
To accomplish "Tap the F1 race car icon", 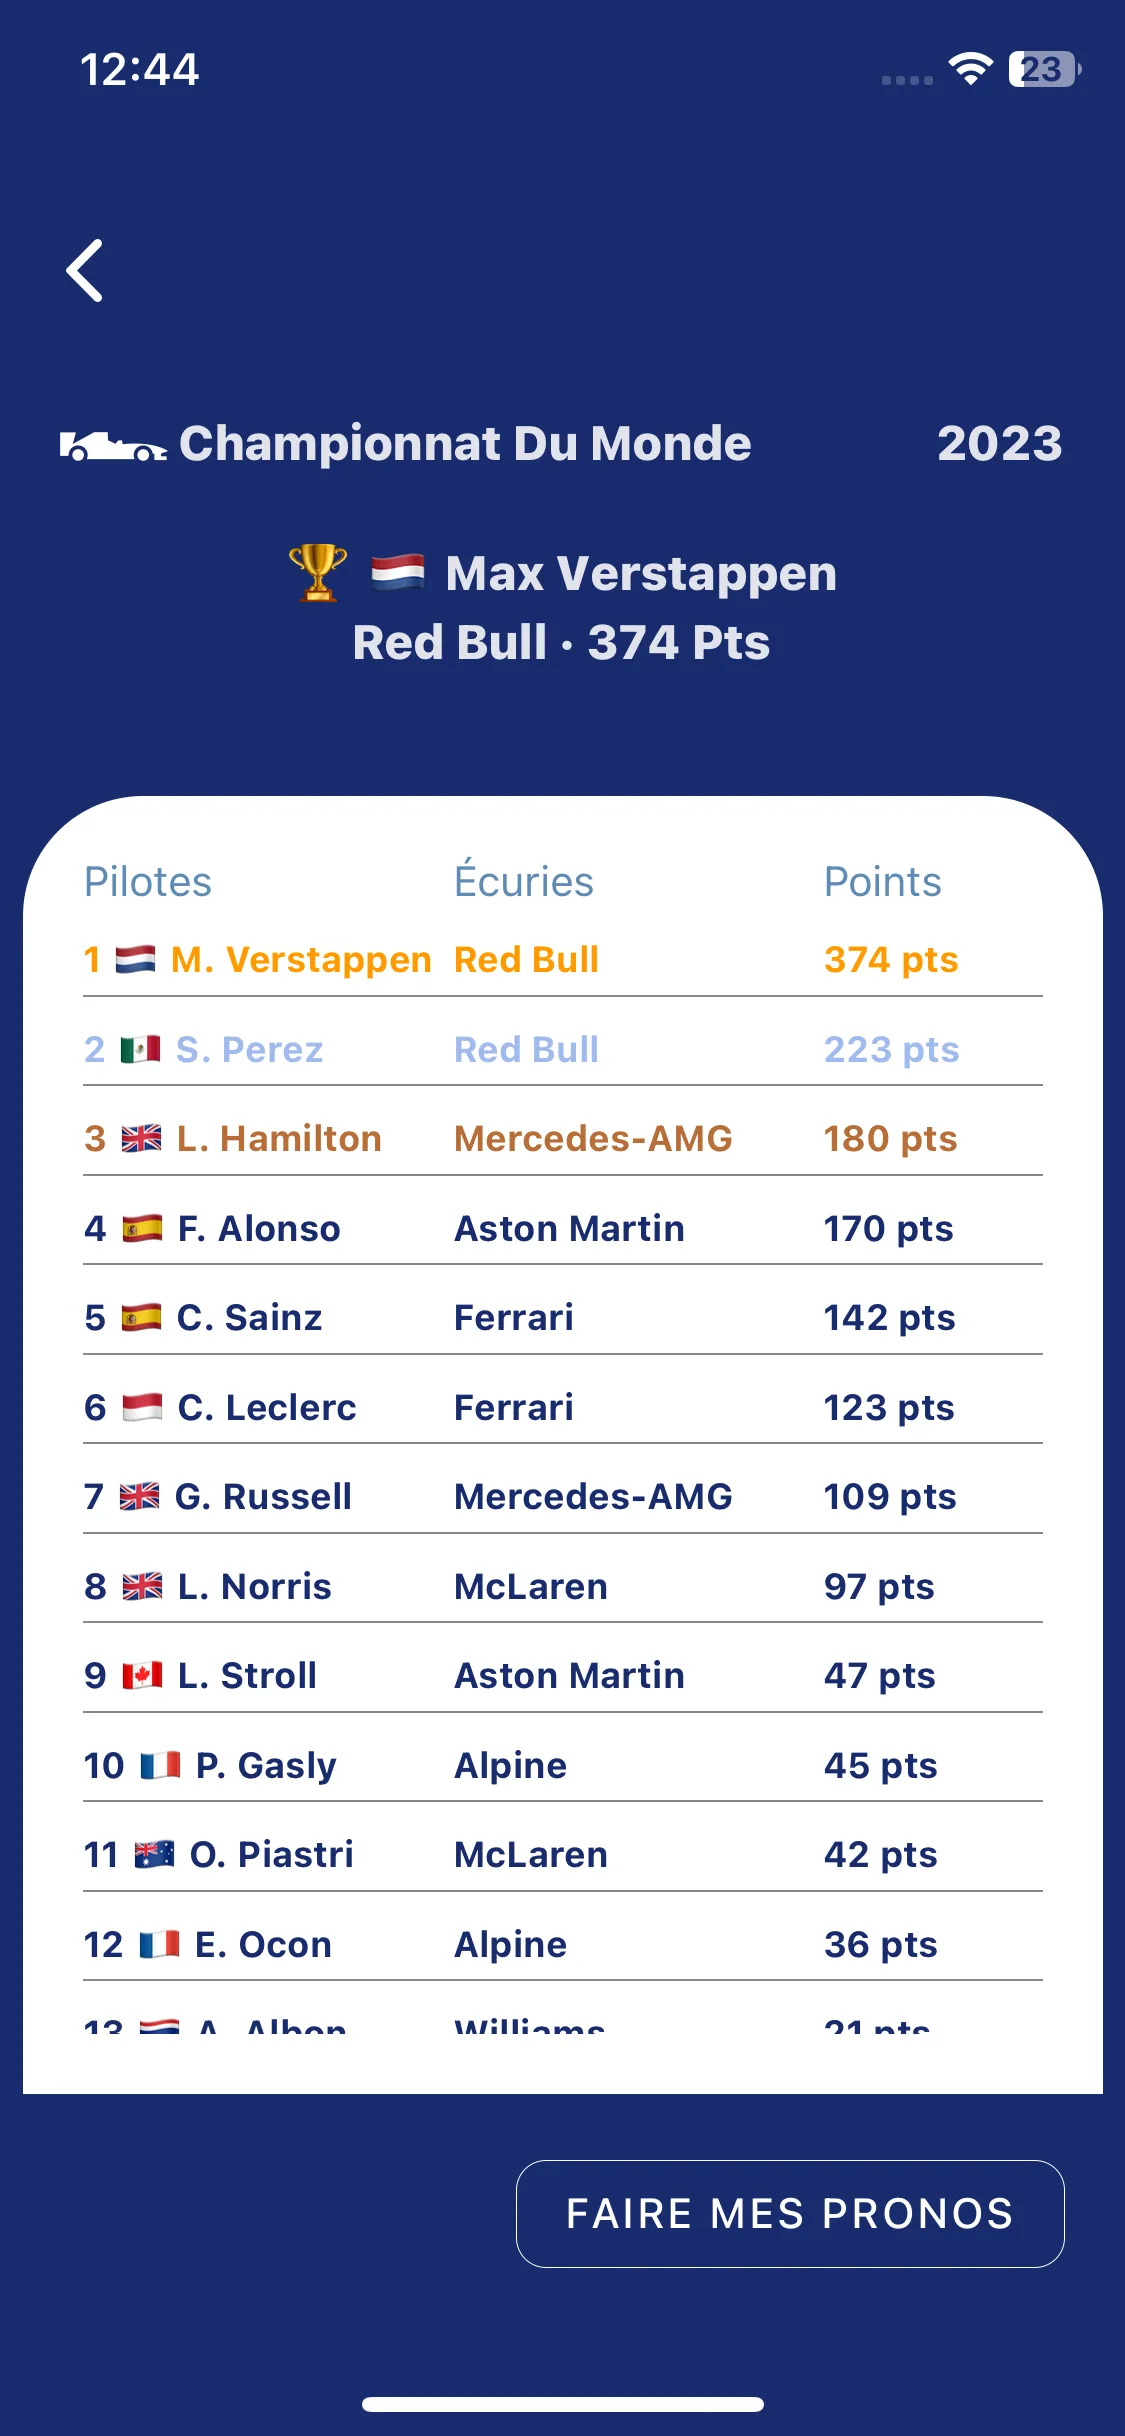I will coord(113,446).
